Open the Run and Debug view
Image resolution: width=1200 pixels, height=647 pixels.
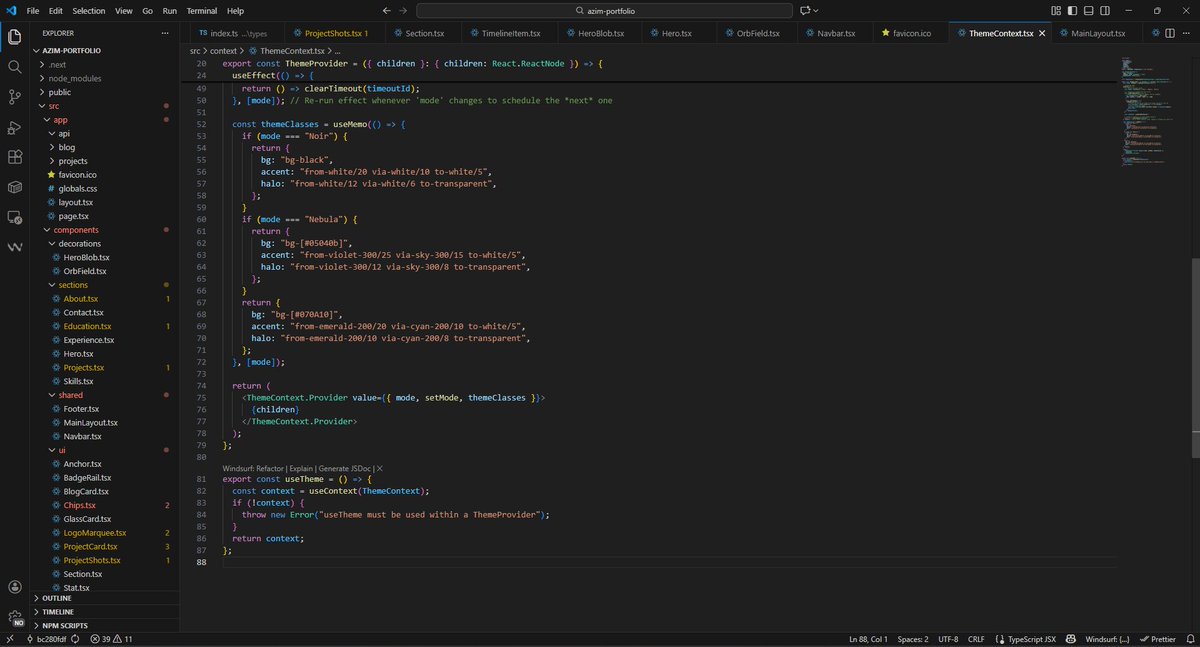tap(15, 127)
